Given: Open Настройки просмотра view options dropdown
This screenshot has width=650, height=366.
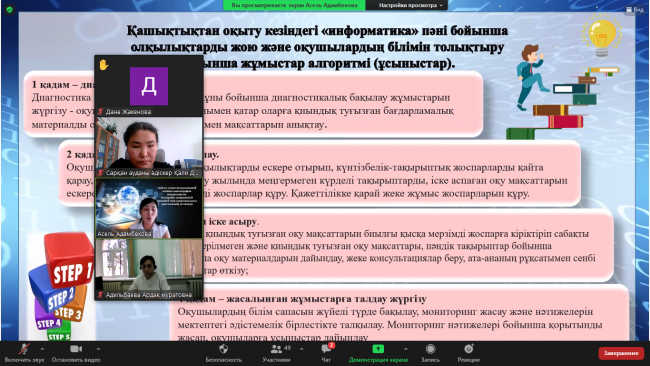Looking at the screenshot, I should 410,5.
